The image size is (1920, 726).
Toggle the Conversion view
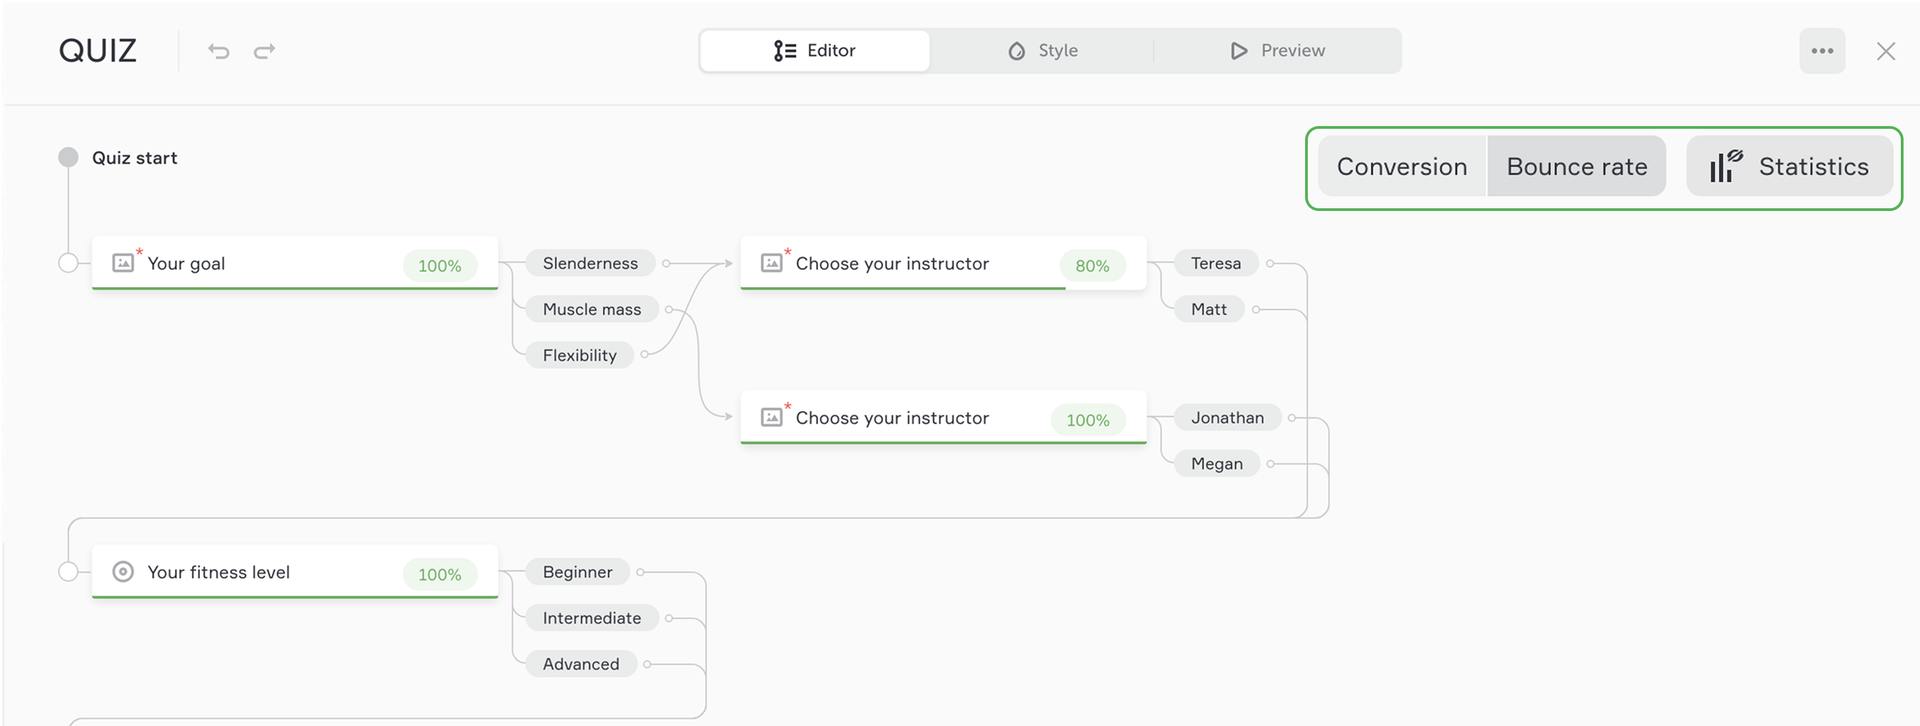click(x=1402, y=166)
